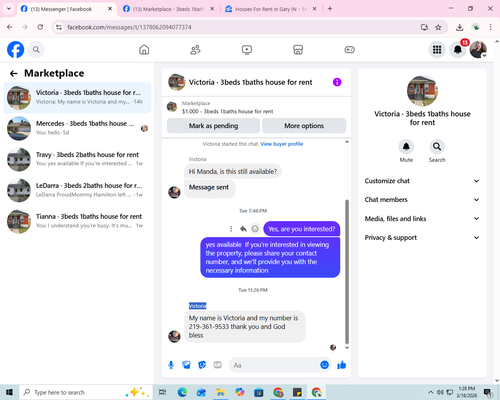Choose a sticker icon in composer

pyautogui.click(x=202, y=365)
